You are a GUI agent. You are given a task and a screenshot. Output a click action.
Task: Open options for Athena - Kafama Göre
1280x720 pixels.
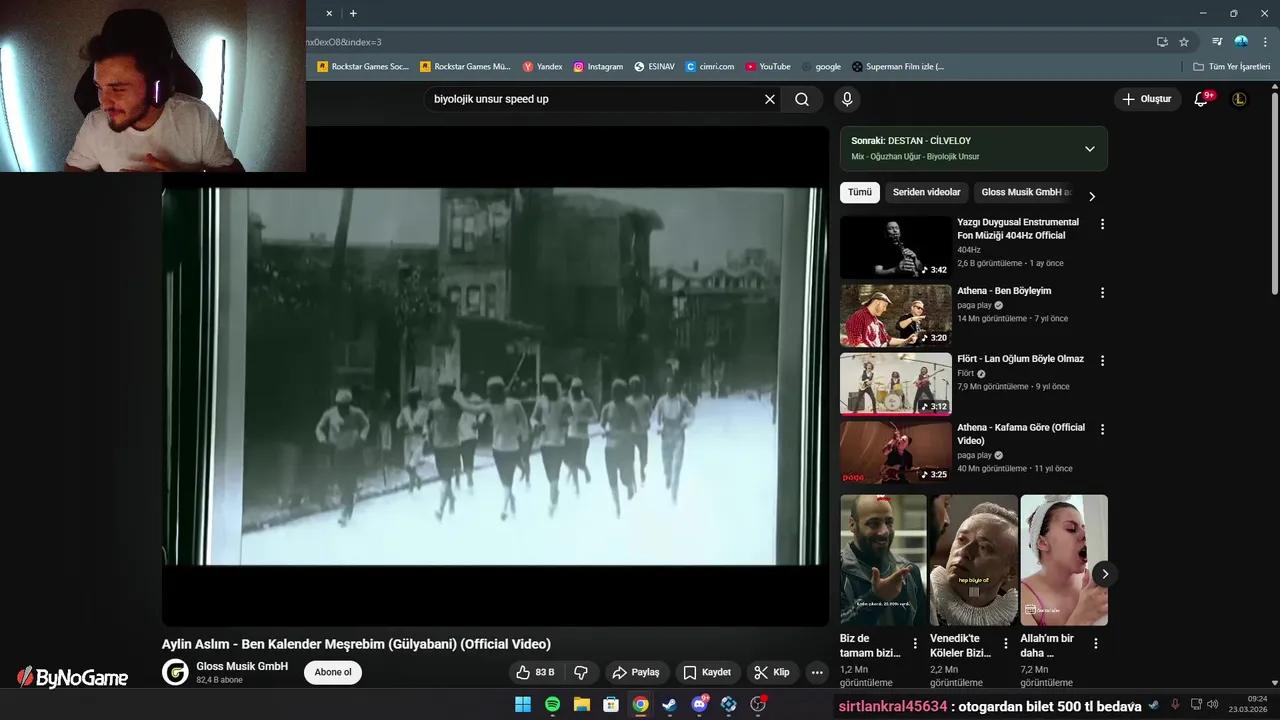(1103, 429)
